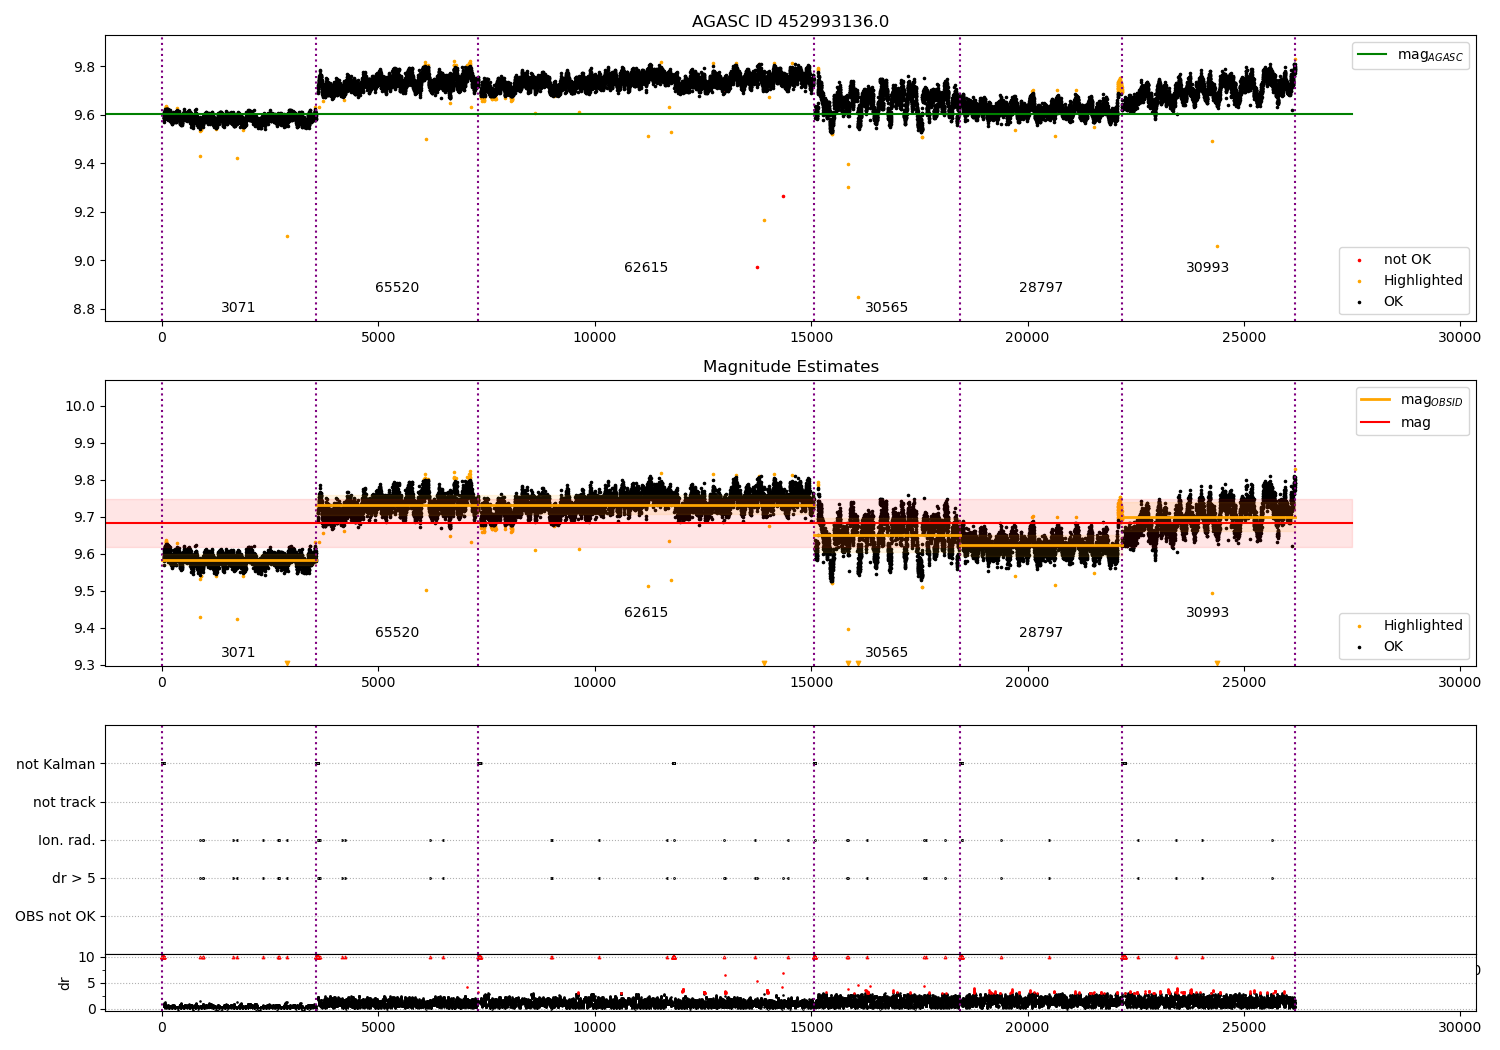1500x1050 pixels.
Task: Click the 15000 x-axis tick of bottom plot
Action: (x=811, y=1027)
